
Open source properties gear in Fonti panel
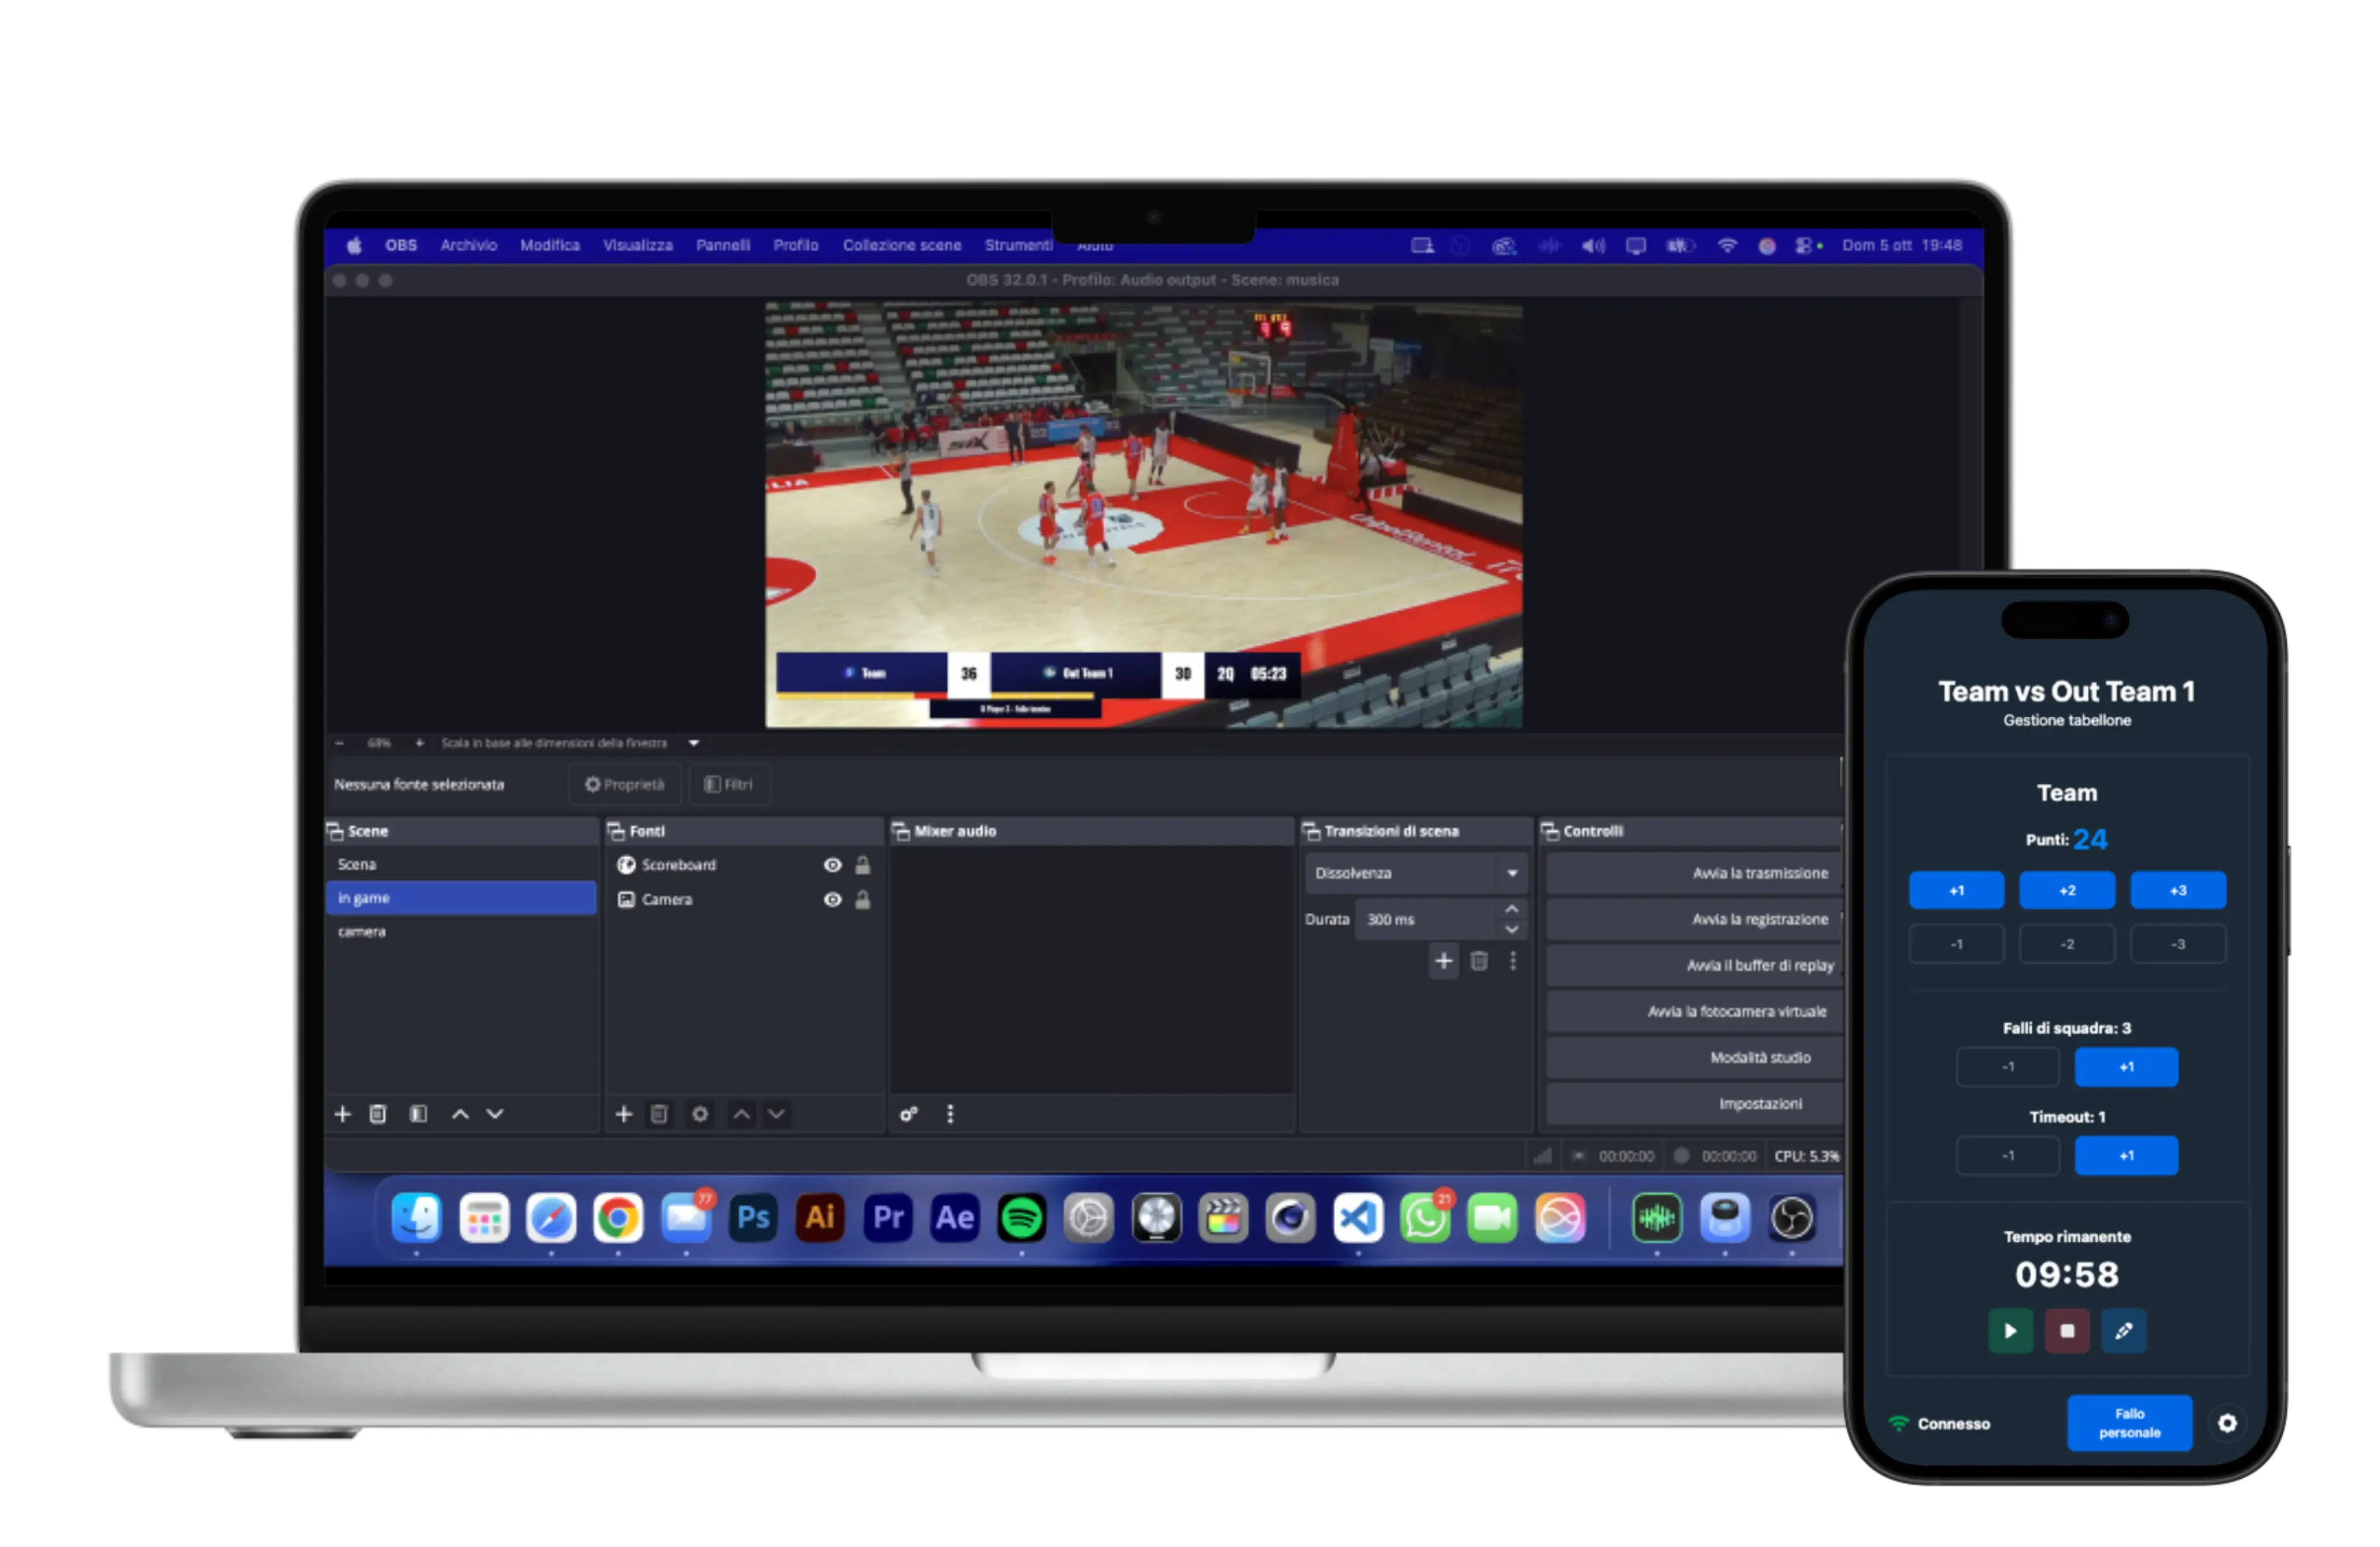pyautogui.click(x=700, y=1113)
